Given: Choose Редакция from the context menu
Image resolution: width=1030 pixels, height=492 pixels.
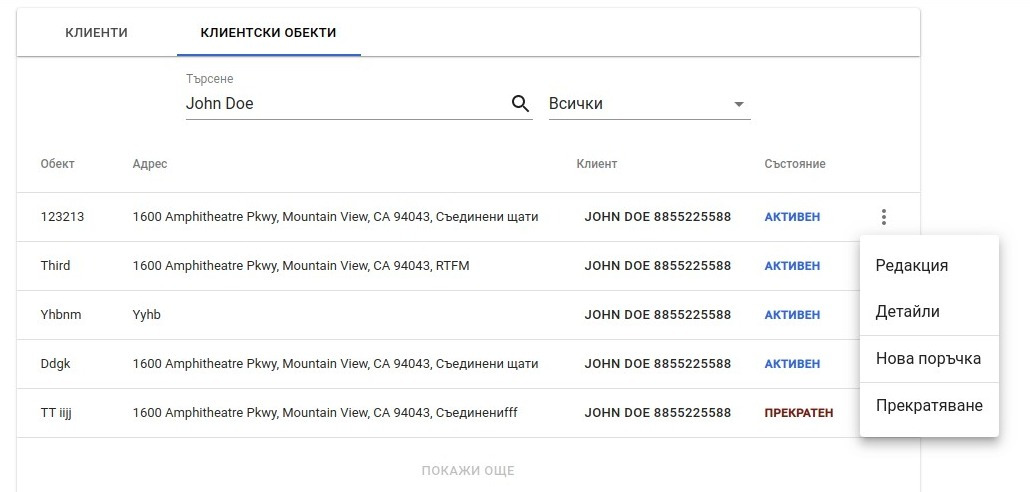Looking at the screenshot, I should pos(929,265).
